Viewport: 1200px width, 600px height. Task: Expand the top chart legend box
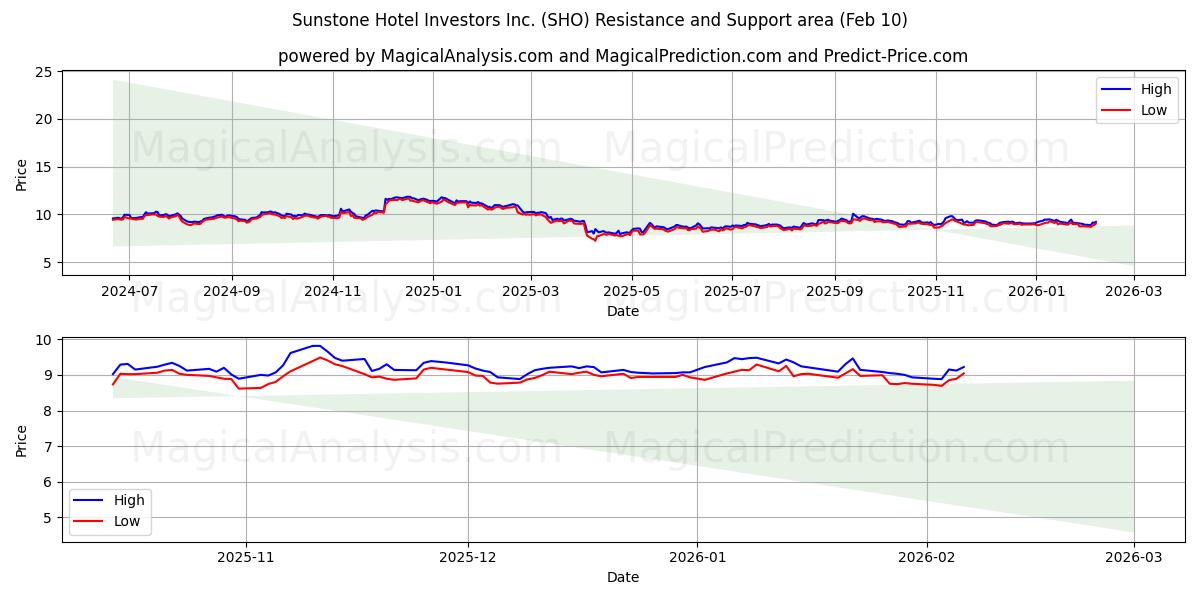[x=1136, y=99]
